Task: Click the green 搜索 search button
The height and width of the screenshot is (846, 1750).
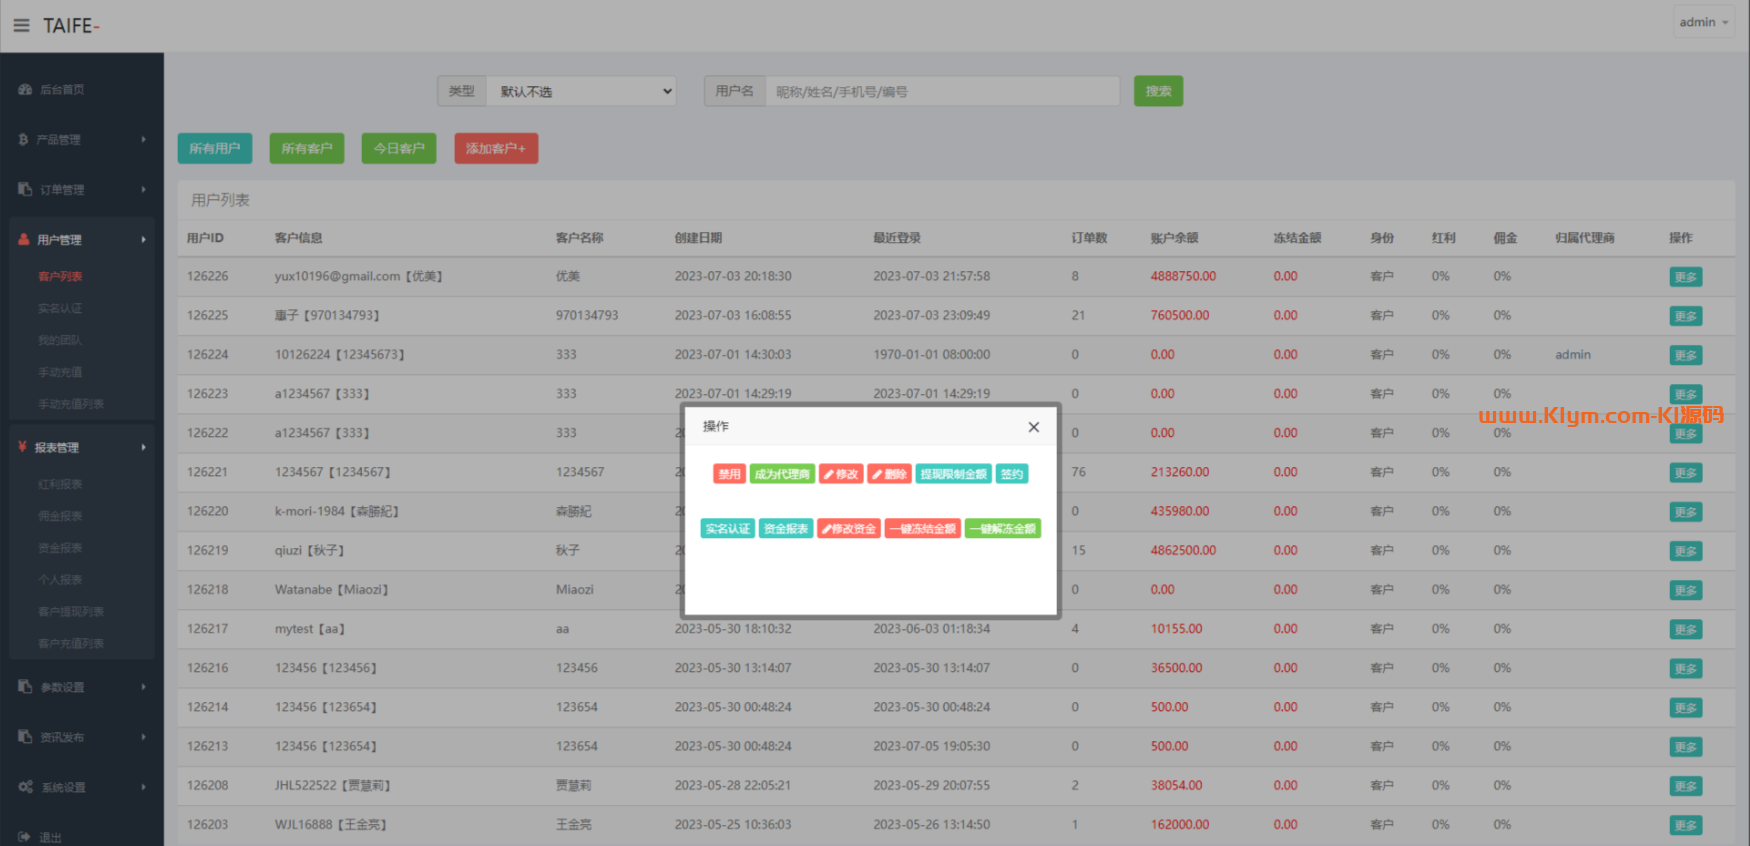Action: click(x=1158, y=91)
